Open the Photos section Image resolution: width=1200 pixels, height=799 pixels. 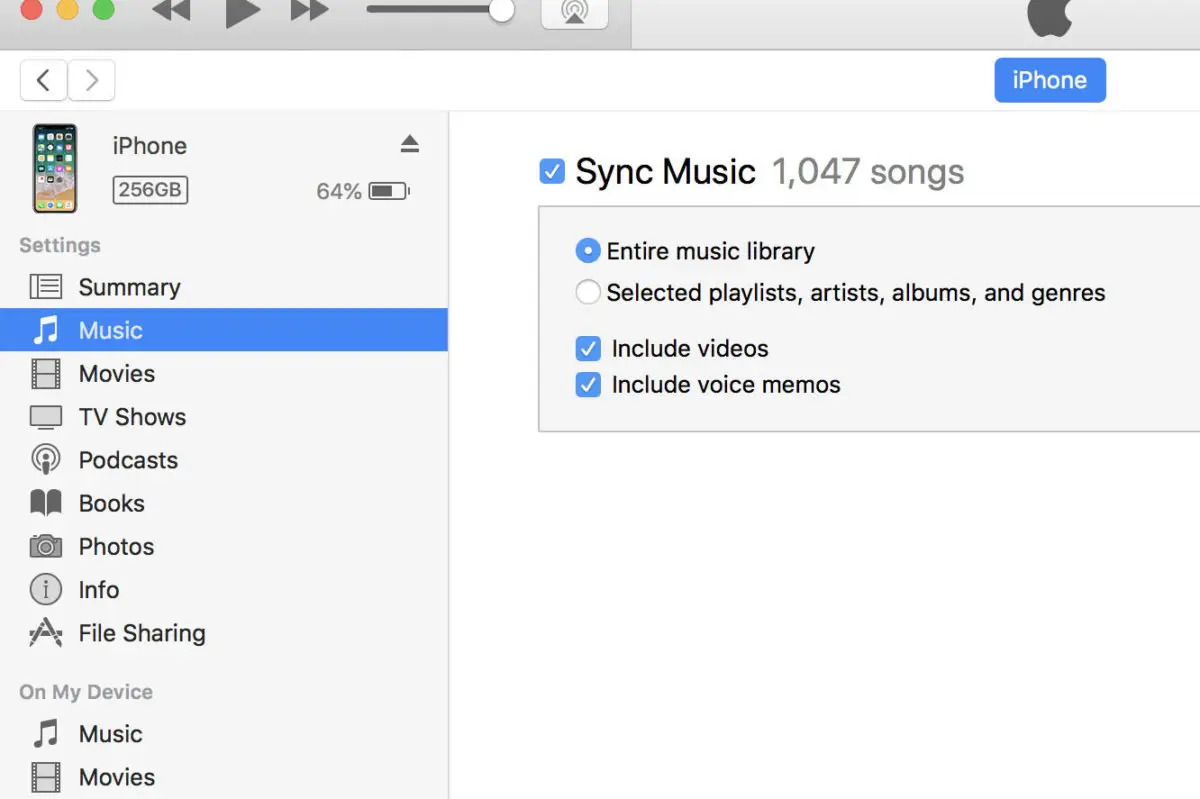pos(224,546)
